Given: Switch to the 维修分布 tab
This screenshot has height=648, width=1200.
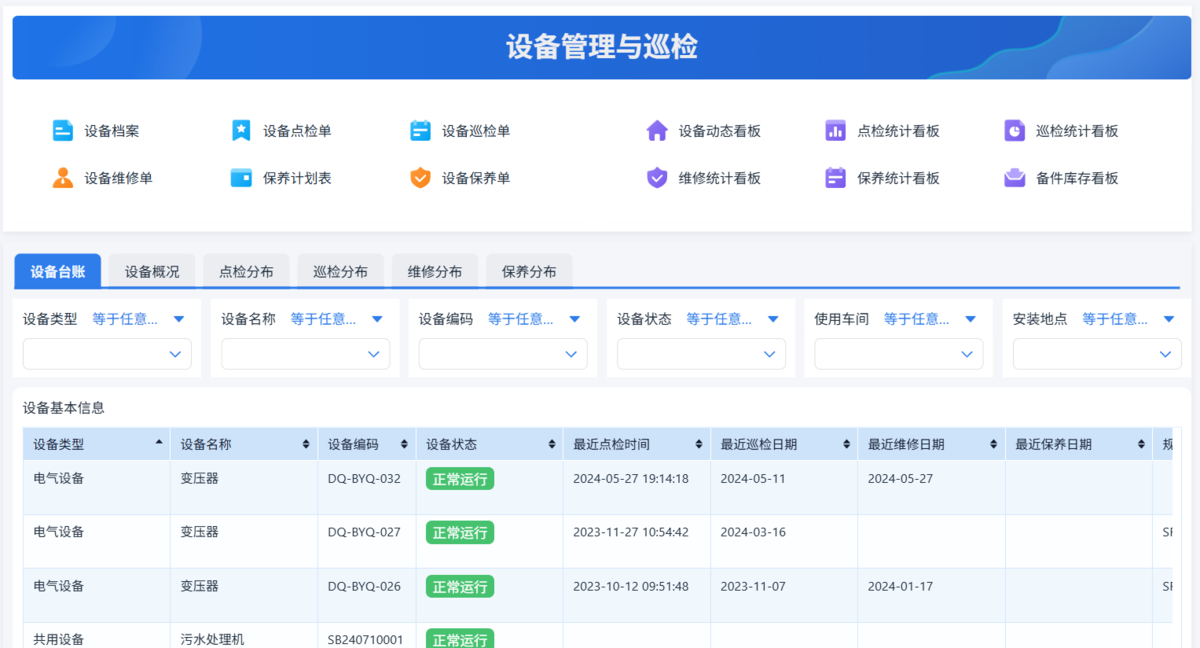Looking at the screenshot, I should pos(434,270).
